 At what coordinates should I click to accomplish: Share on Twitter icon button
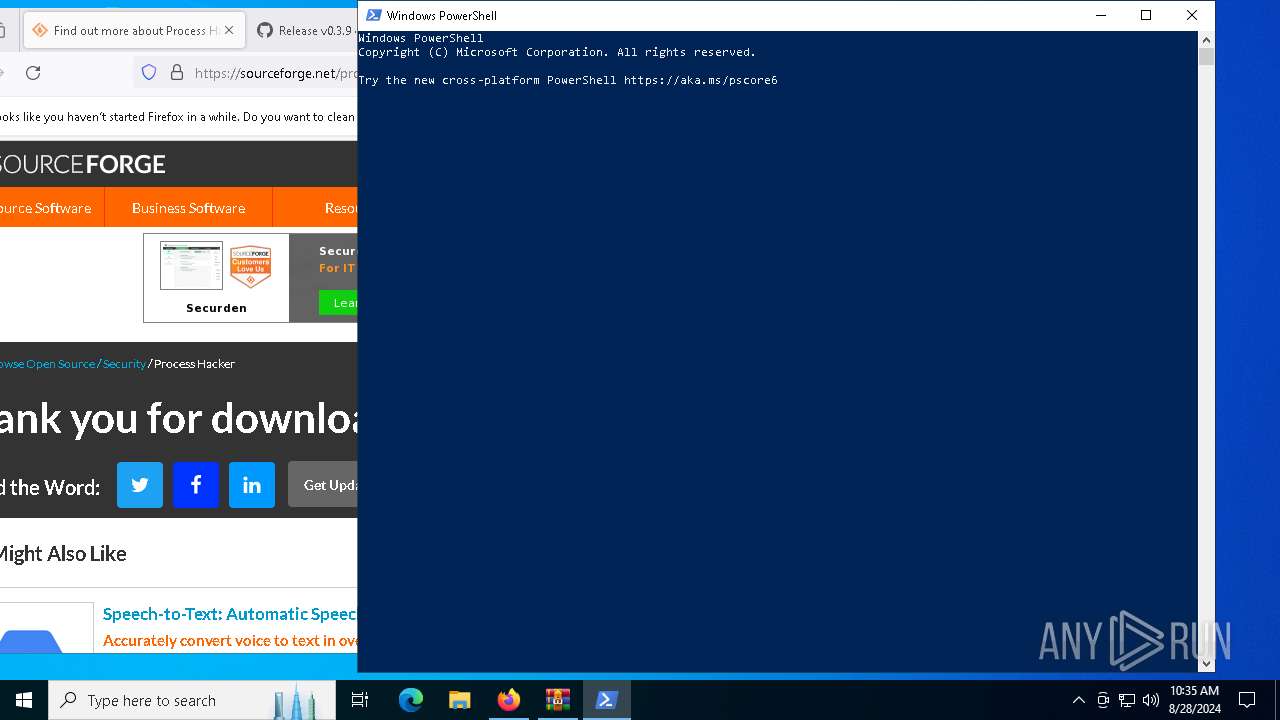tap(140, 484)
